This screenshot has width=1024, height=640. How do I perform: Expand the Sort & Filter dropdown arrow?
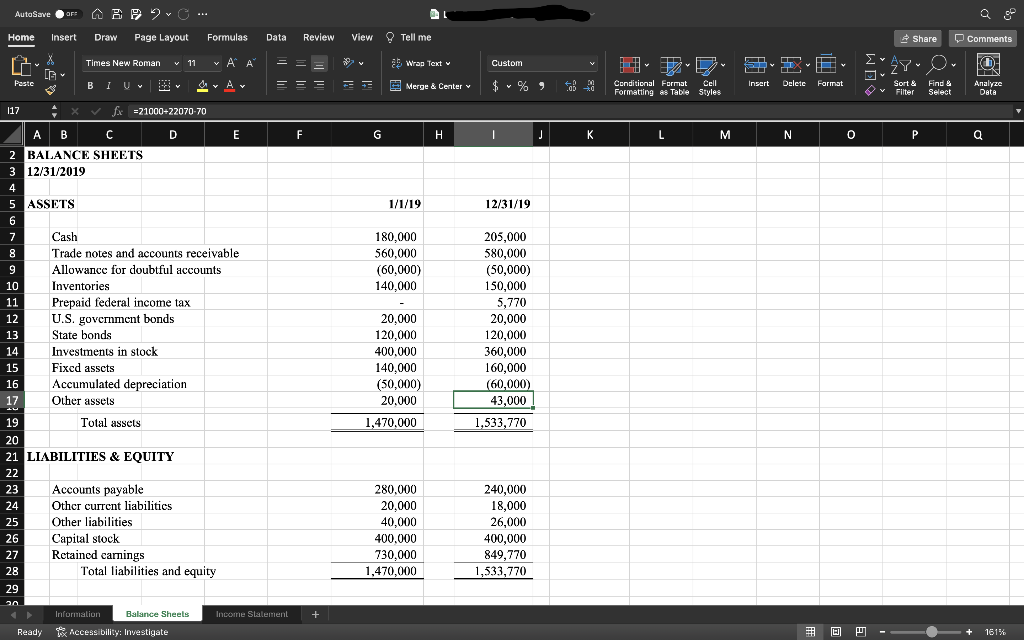(x=918, y=65)
